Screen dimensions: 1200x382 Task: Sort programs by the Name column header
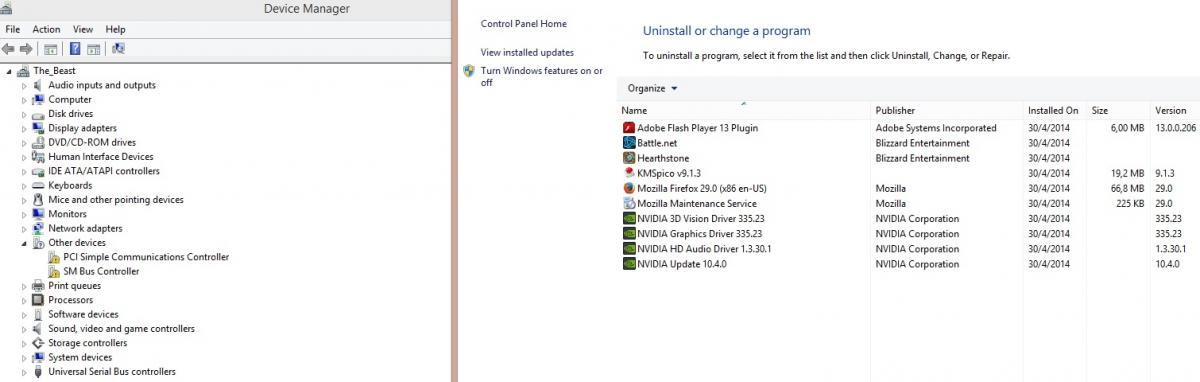coord(744,110)
